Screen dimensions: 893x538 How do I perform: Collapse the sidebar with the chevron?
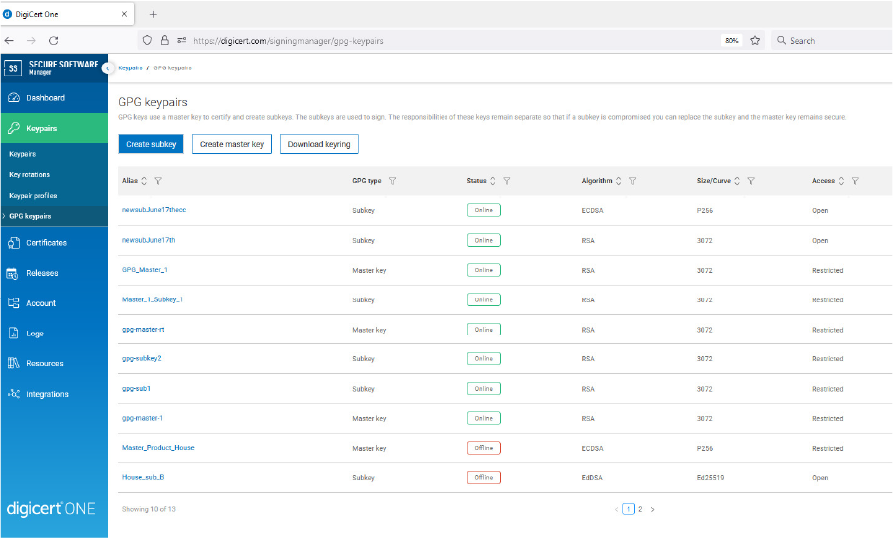107,68
